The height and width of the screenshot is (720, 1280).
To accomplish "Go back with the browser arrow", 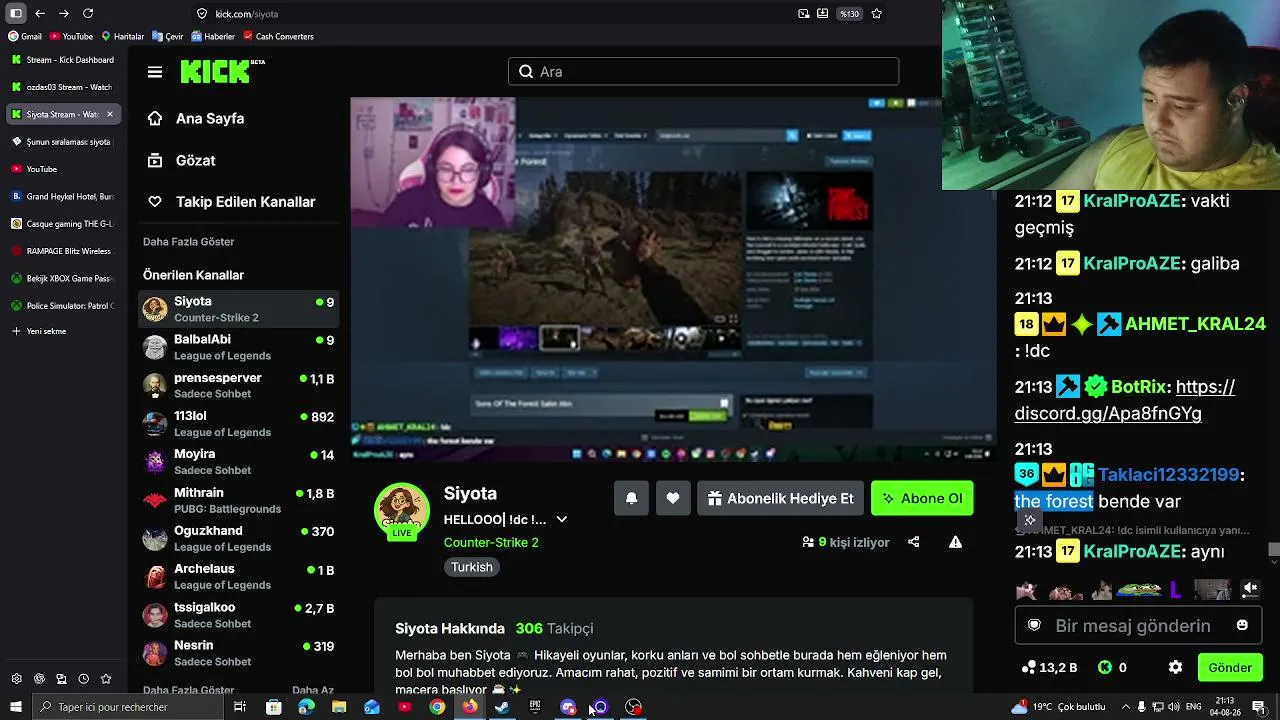I will click(40, 13).
